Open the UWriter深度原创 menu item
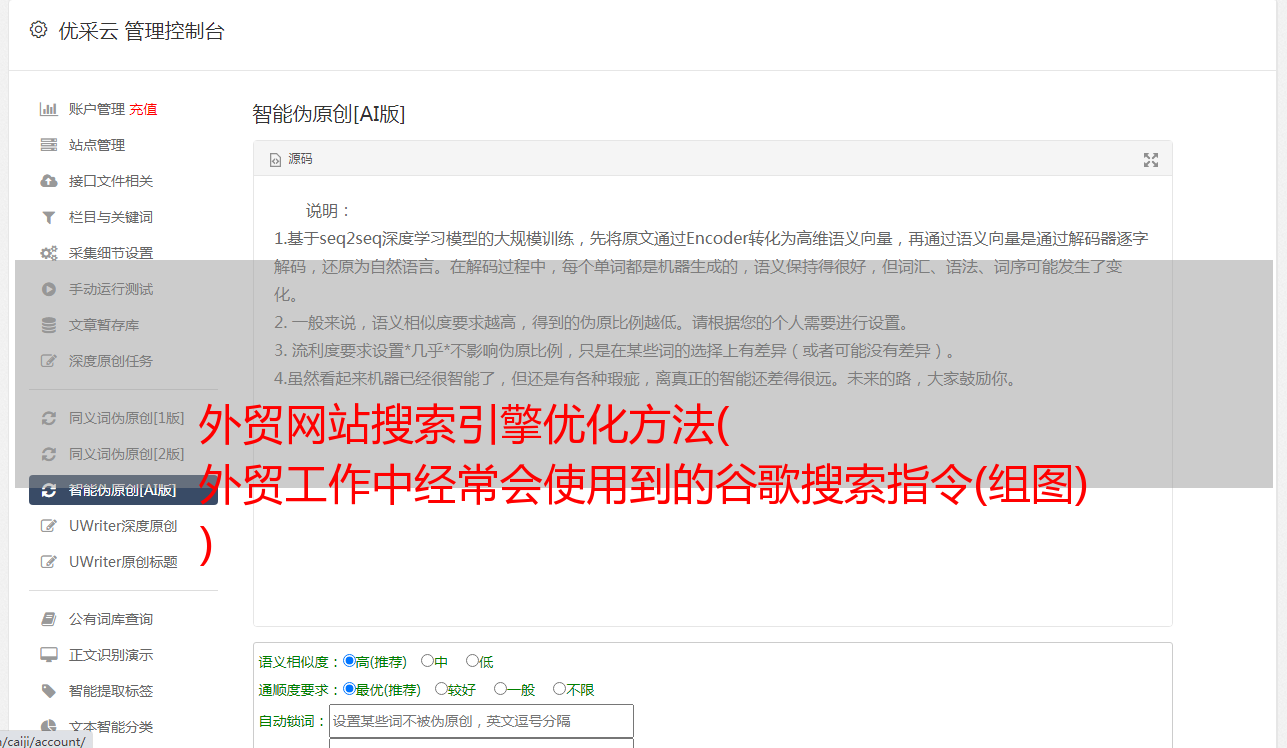Viewport: 1287px width, 748px height. tap(123, 526)
